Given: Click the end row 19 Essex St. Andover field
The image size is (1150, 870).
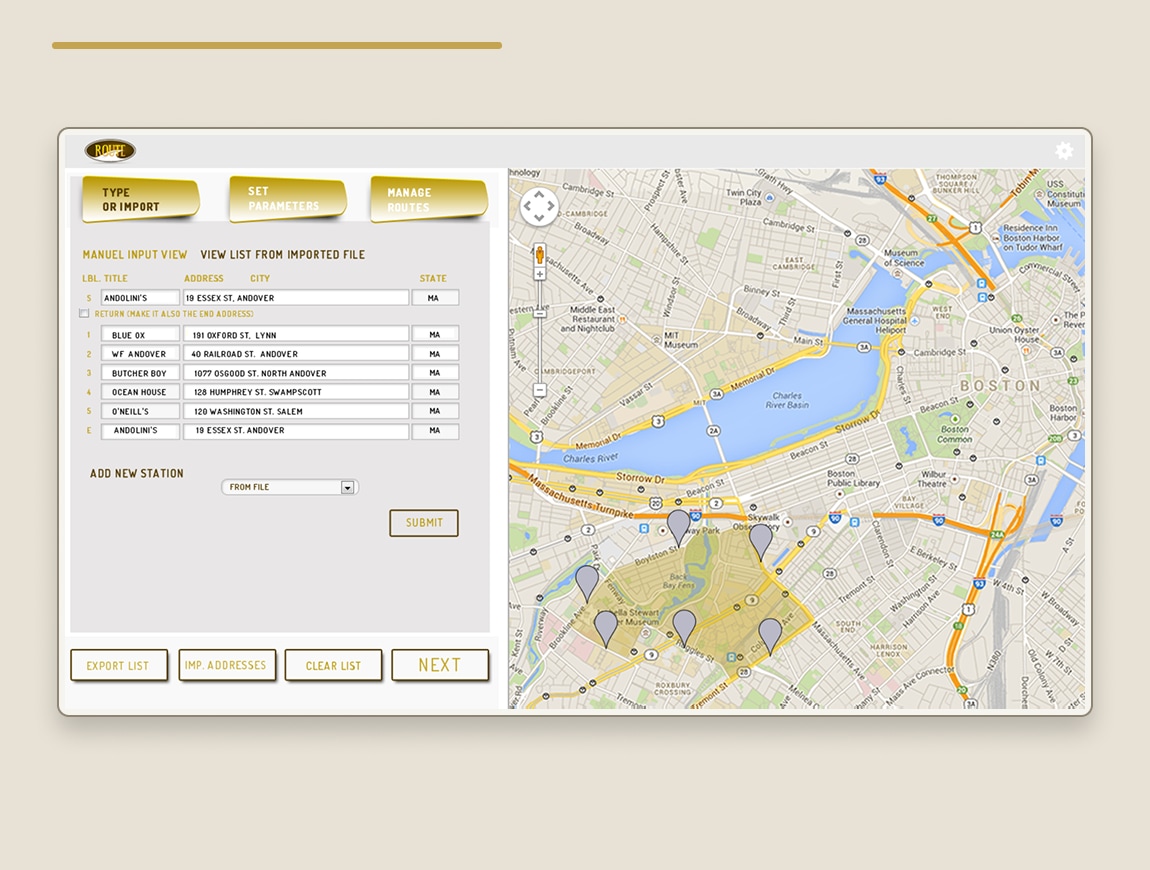Looking at the screenshot, I should 296,431.
